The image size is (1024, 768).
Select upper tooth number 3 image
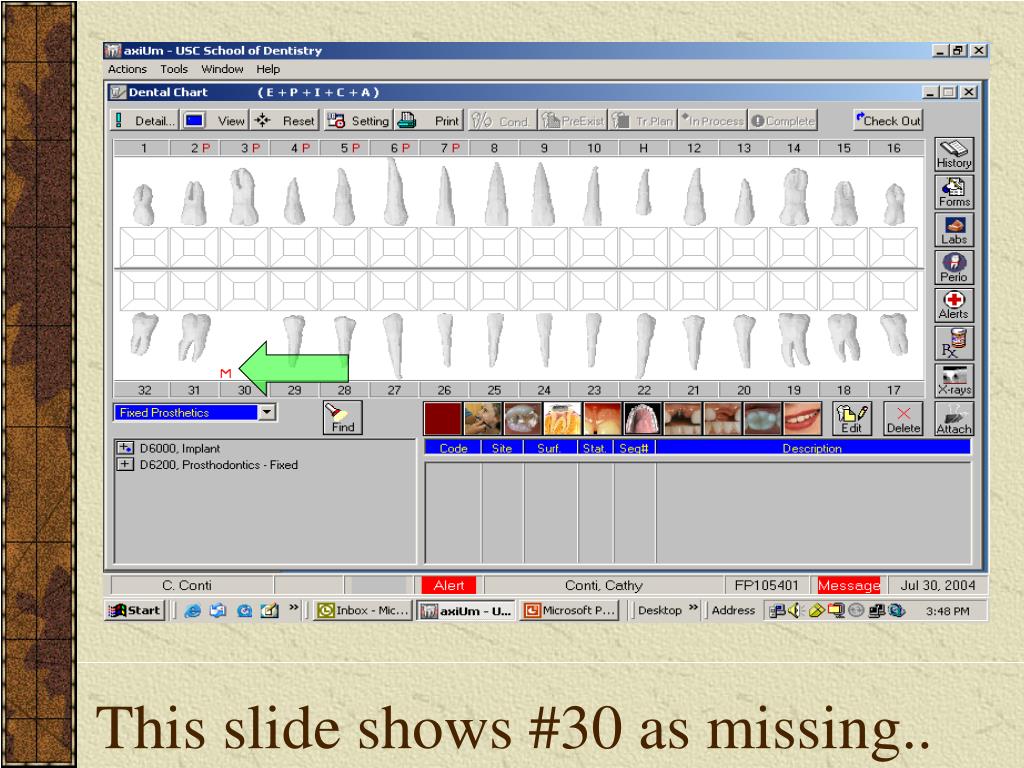point(244,196)
